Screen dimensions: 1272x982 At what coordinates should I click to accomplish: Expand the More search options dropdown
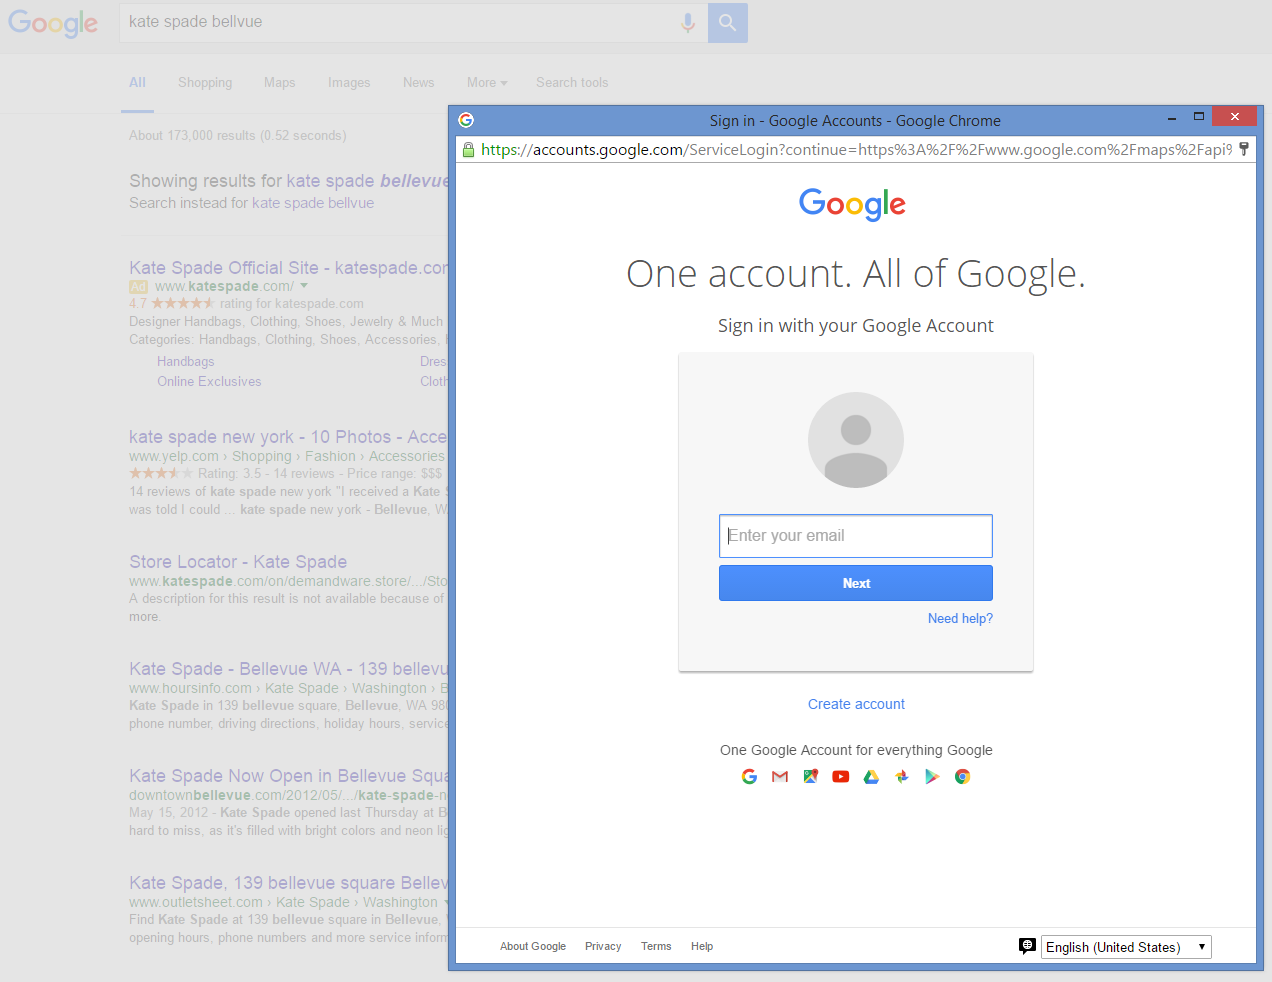coord(486,83)
